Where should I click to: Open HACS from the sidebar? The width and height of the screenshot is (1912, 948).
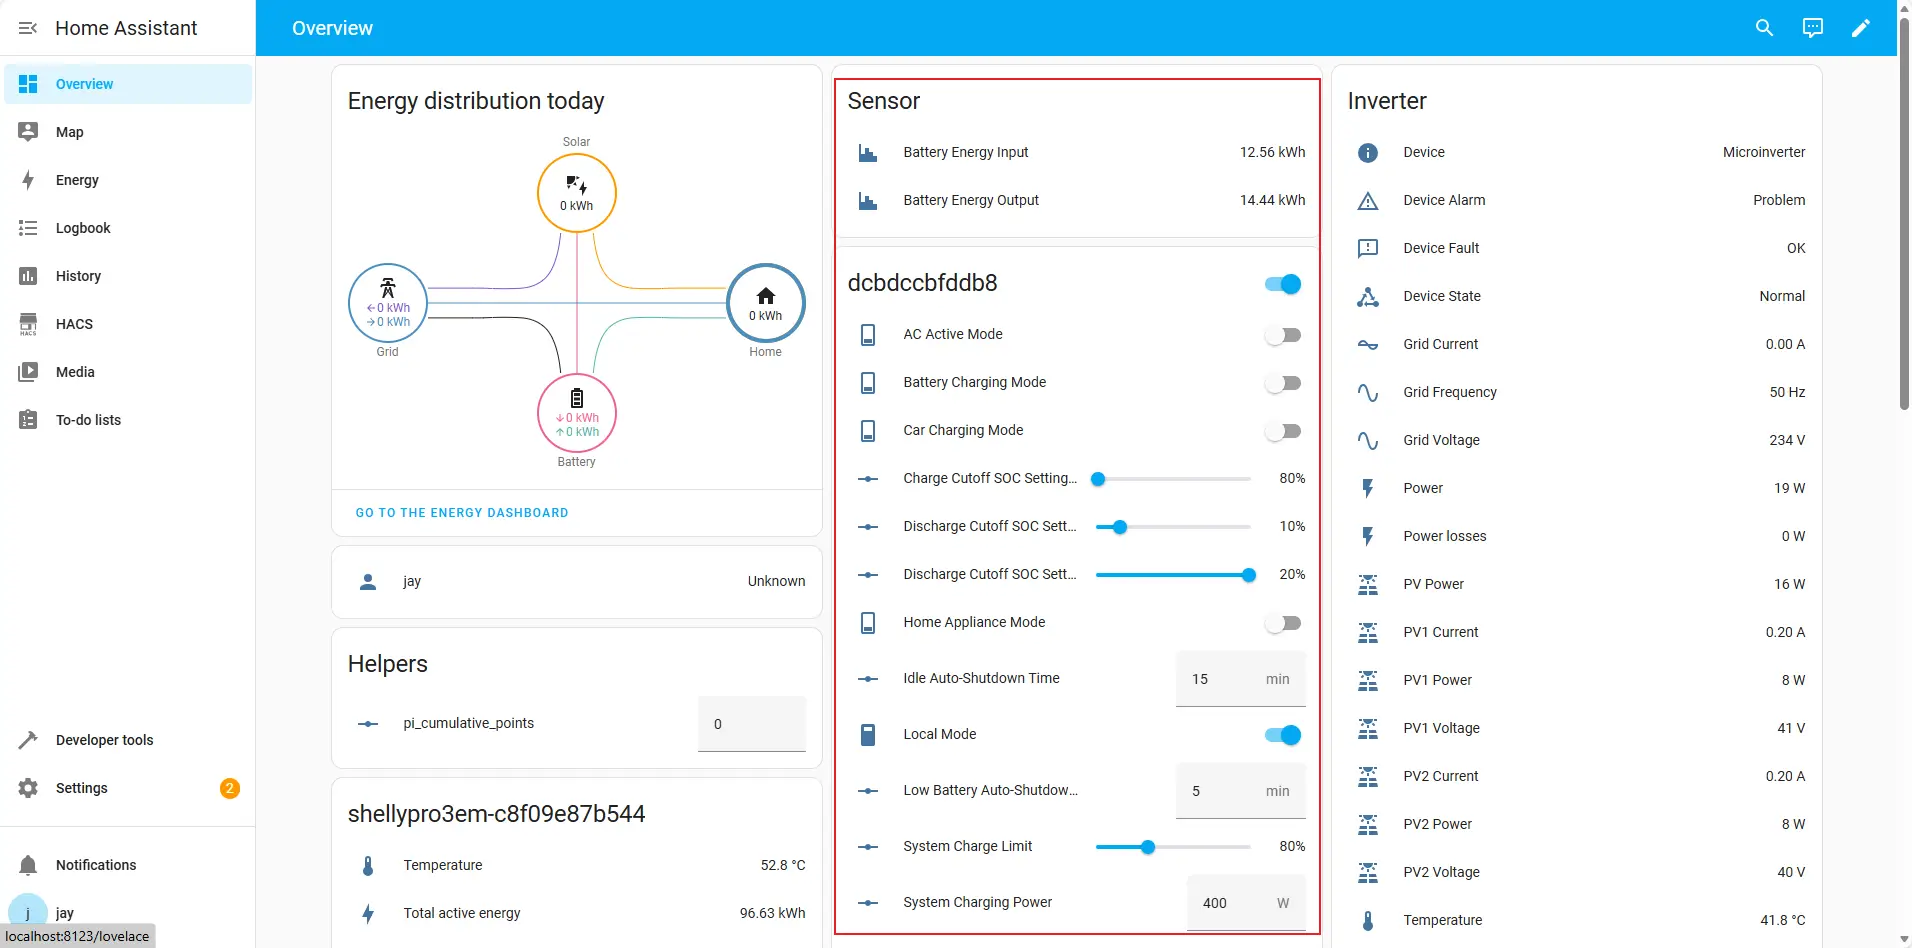coord(74,324)
